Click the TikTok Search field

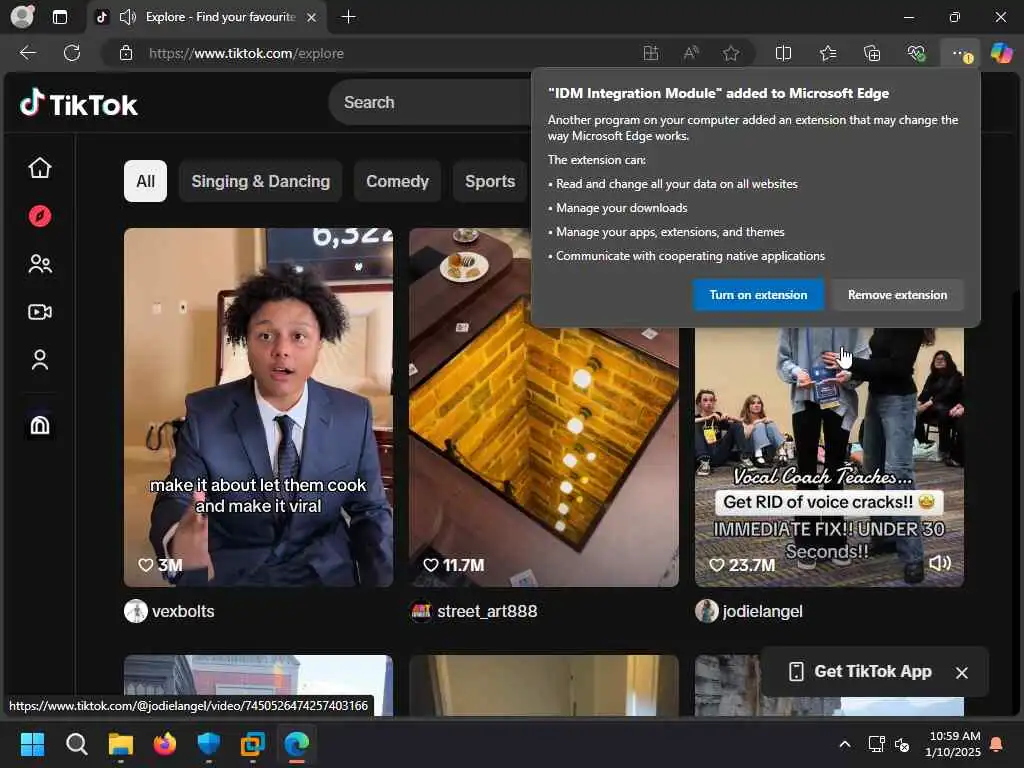431,103
